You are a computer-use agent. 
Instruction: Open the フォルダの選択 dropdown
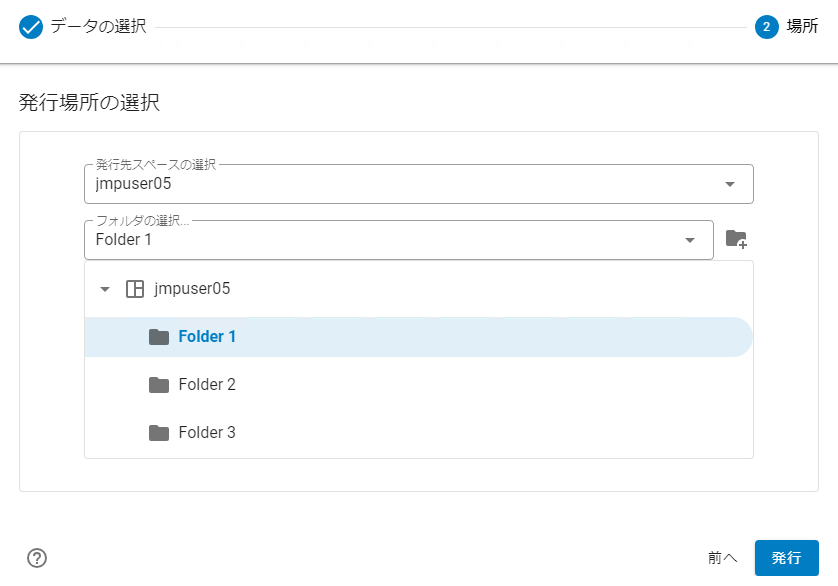click(689, 240)
